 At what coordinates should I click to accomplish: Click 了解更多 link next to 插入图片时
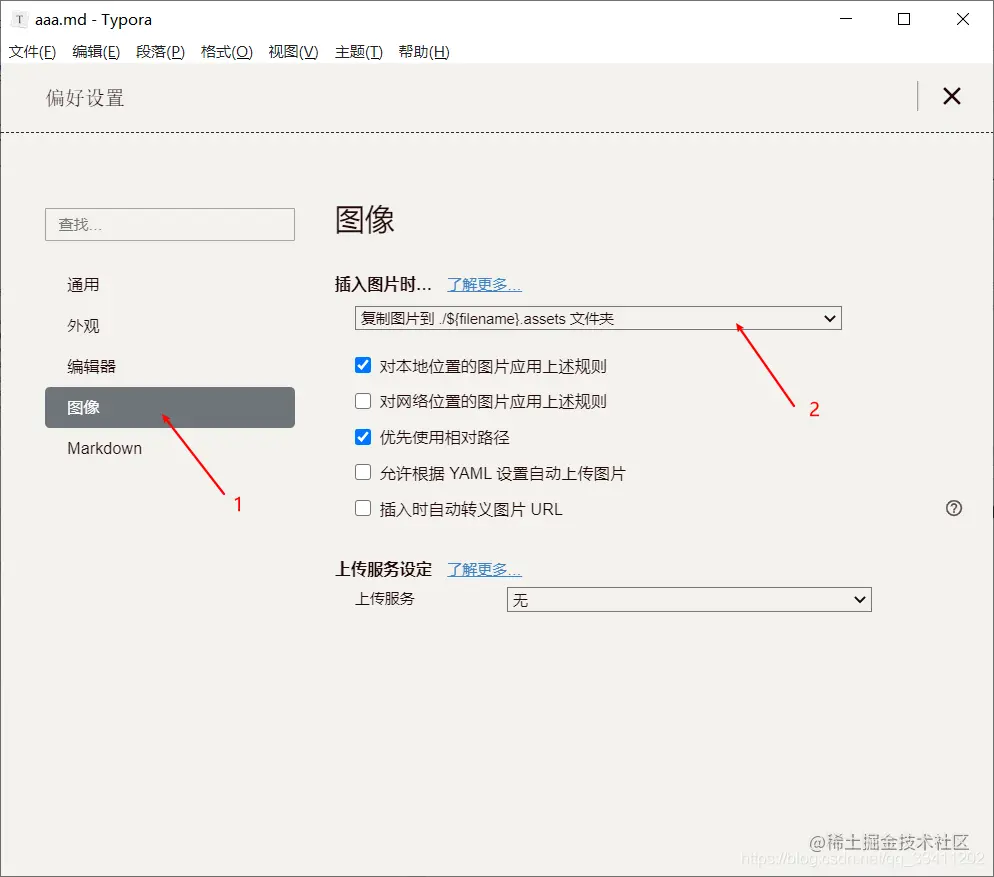pos(483,284)
